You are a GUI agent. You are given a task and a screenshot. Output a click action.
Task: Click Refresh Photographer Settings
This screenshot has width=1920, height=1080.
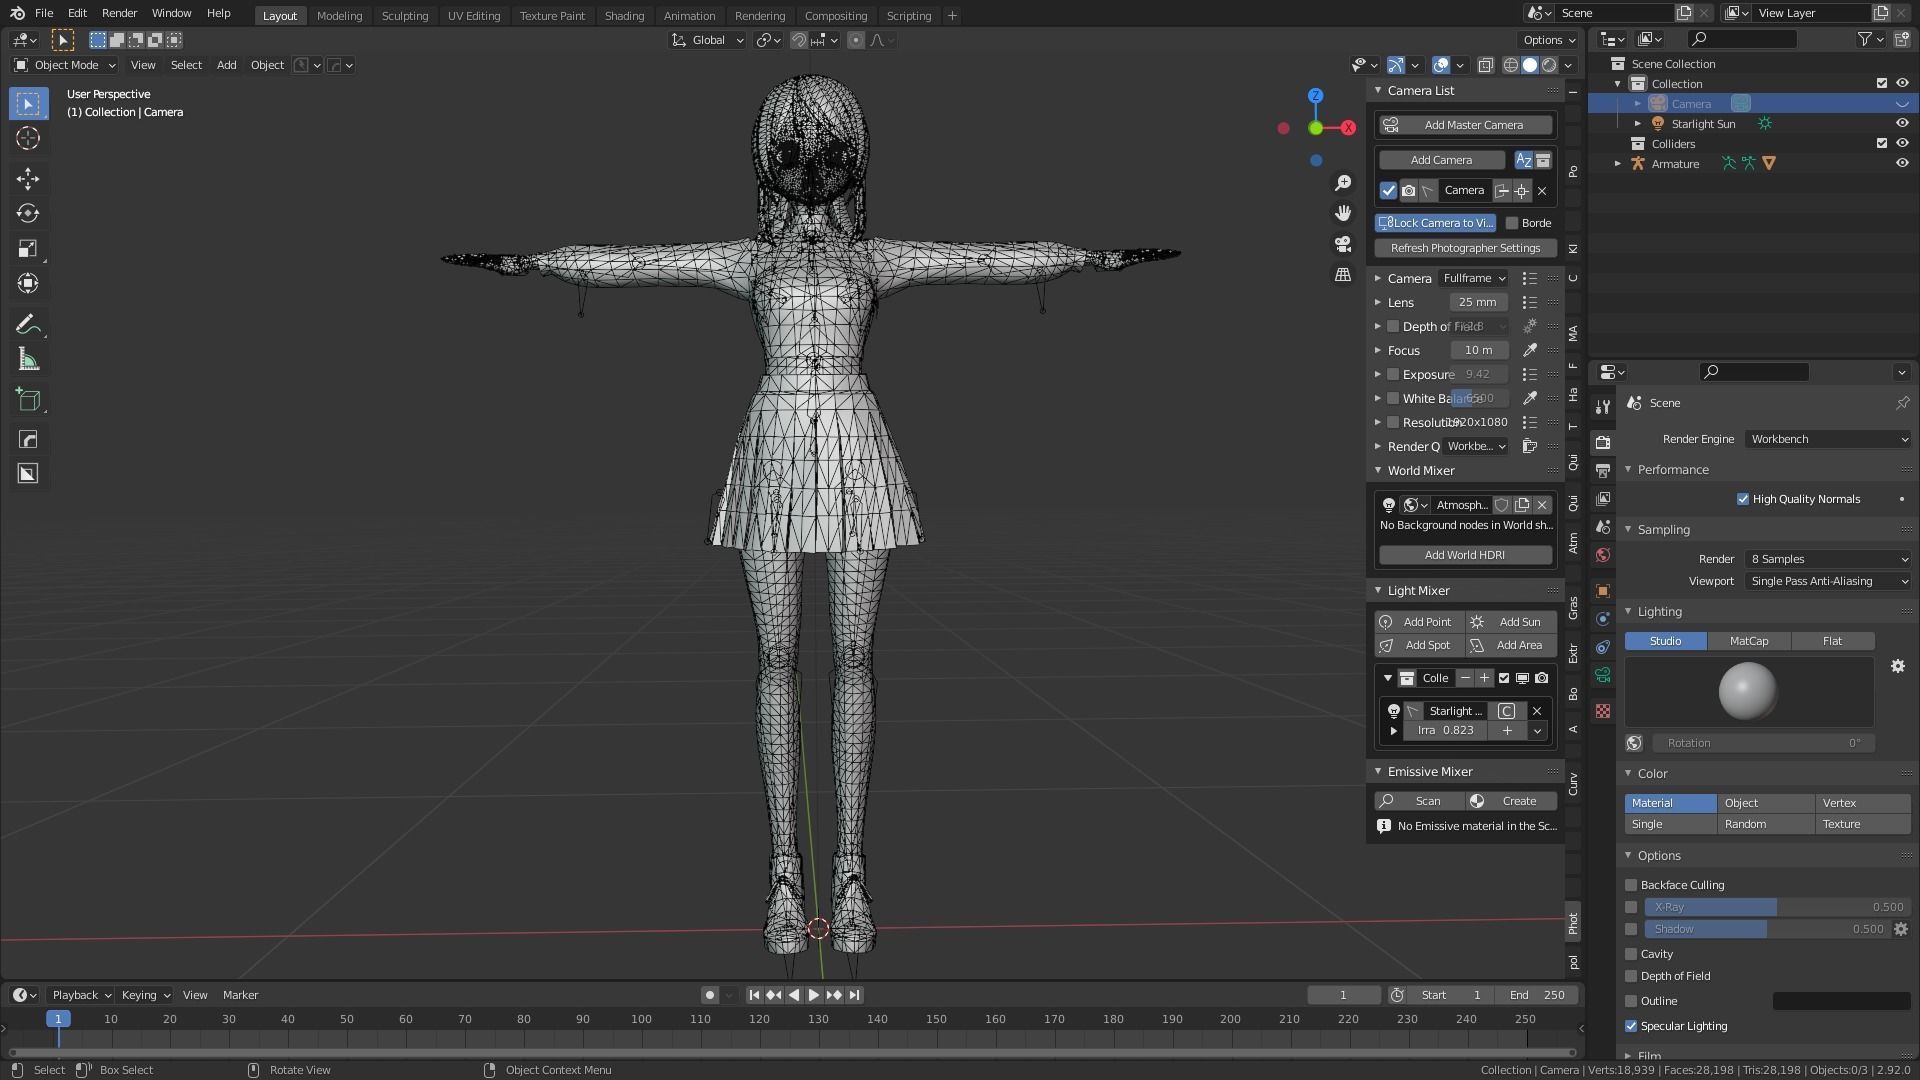click(x=1466, y=248)
